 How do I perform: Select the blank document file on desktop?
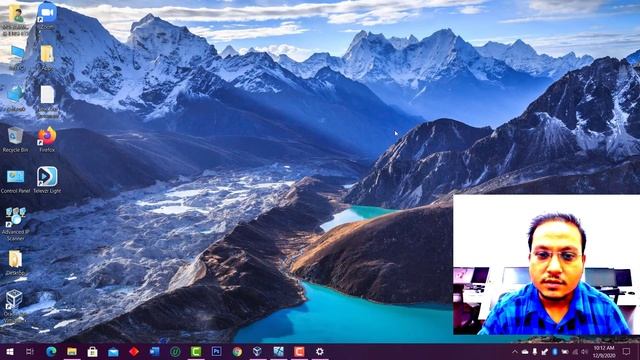coord(47,101)
